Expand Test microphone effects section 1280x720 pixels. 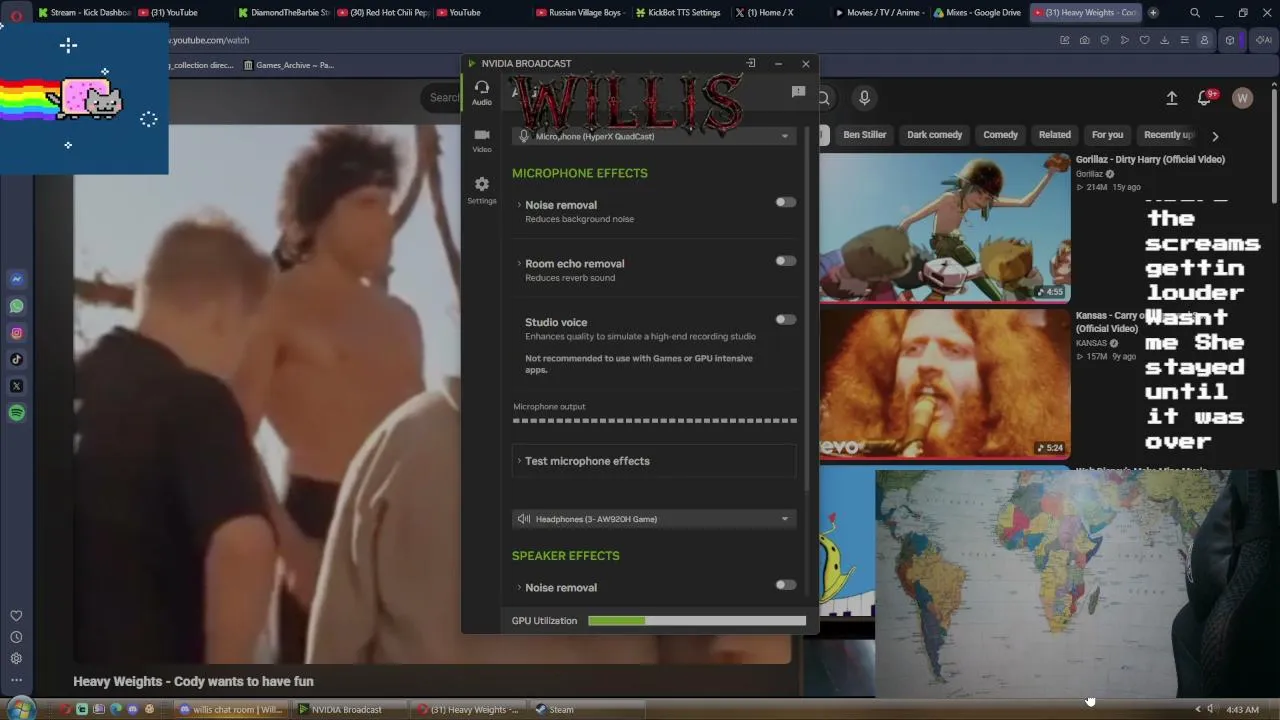[x=654, y=461]
